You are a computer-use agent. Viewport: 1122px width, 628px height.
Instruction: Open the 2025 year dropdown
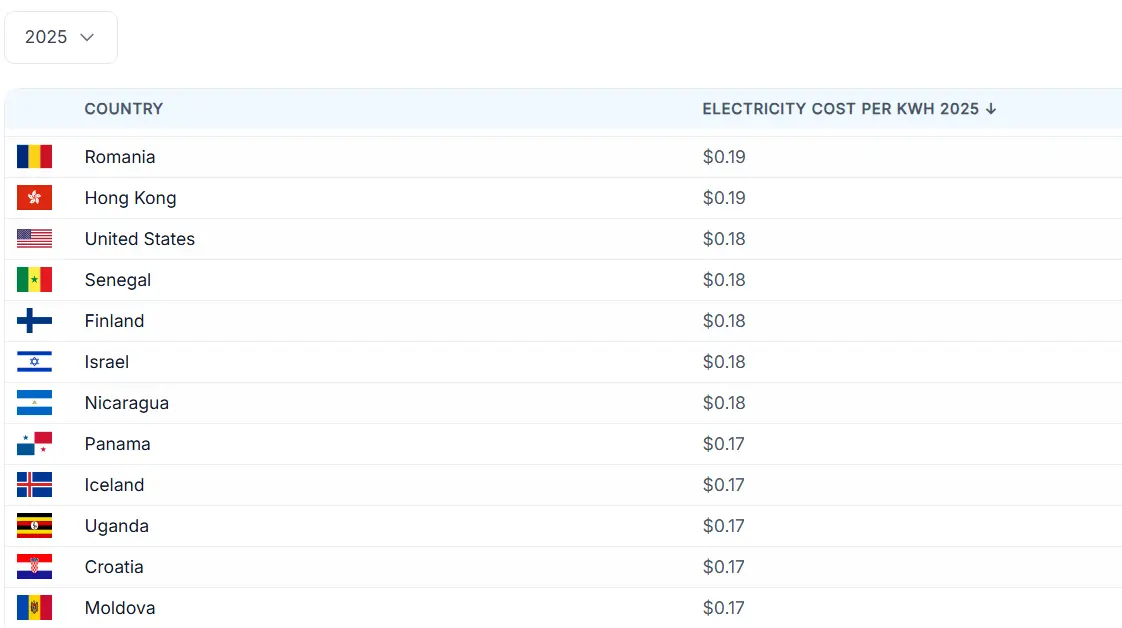(x=60, y=38)
